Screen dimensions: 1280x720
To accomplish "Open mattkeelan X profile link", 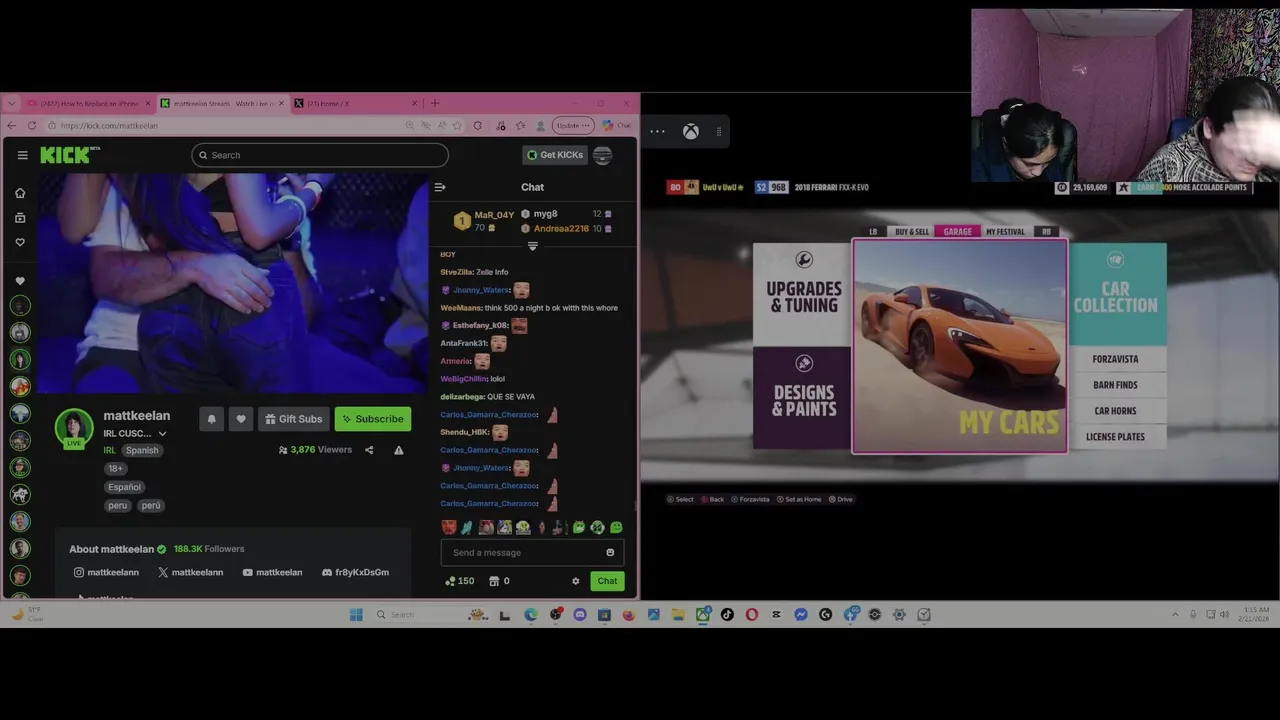I will (190, 572).
